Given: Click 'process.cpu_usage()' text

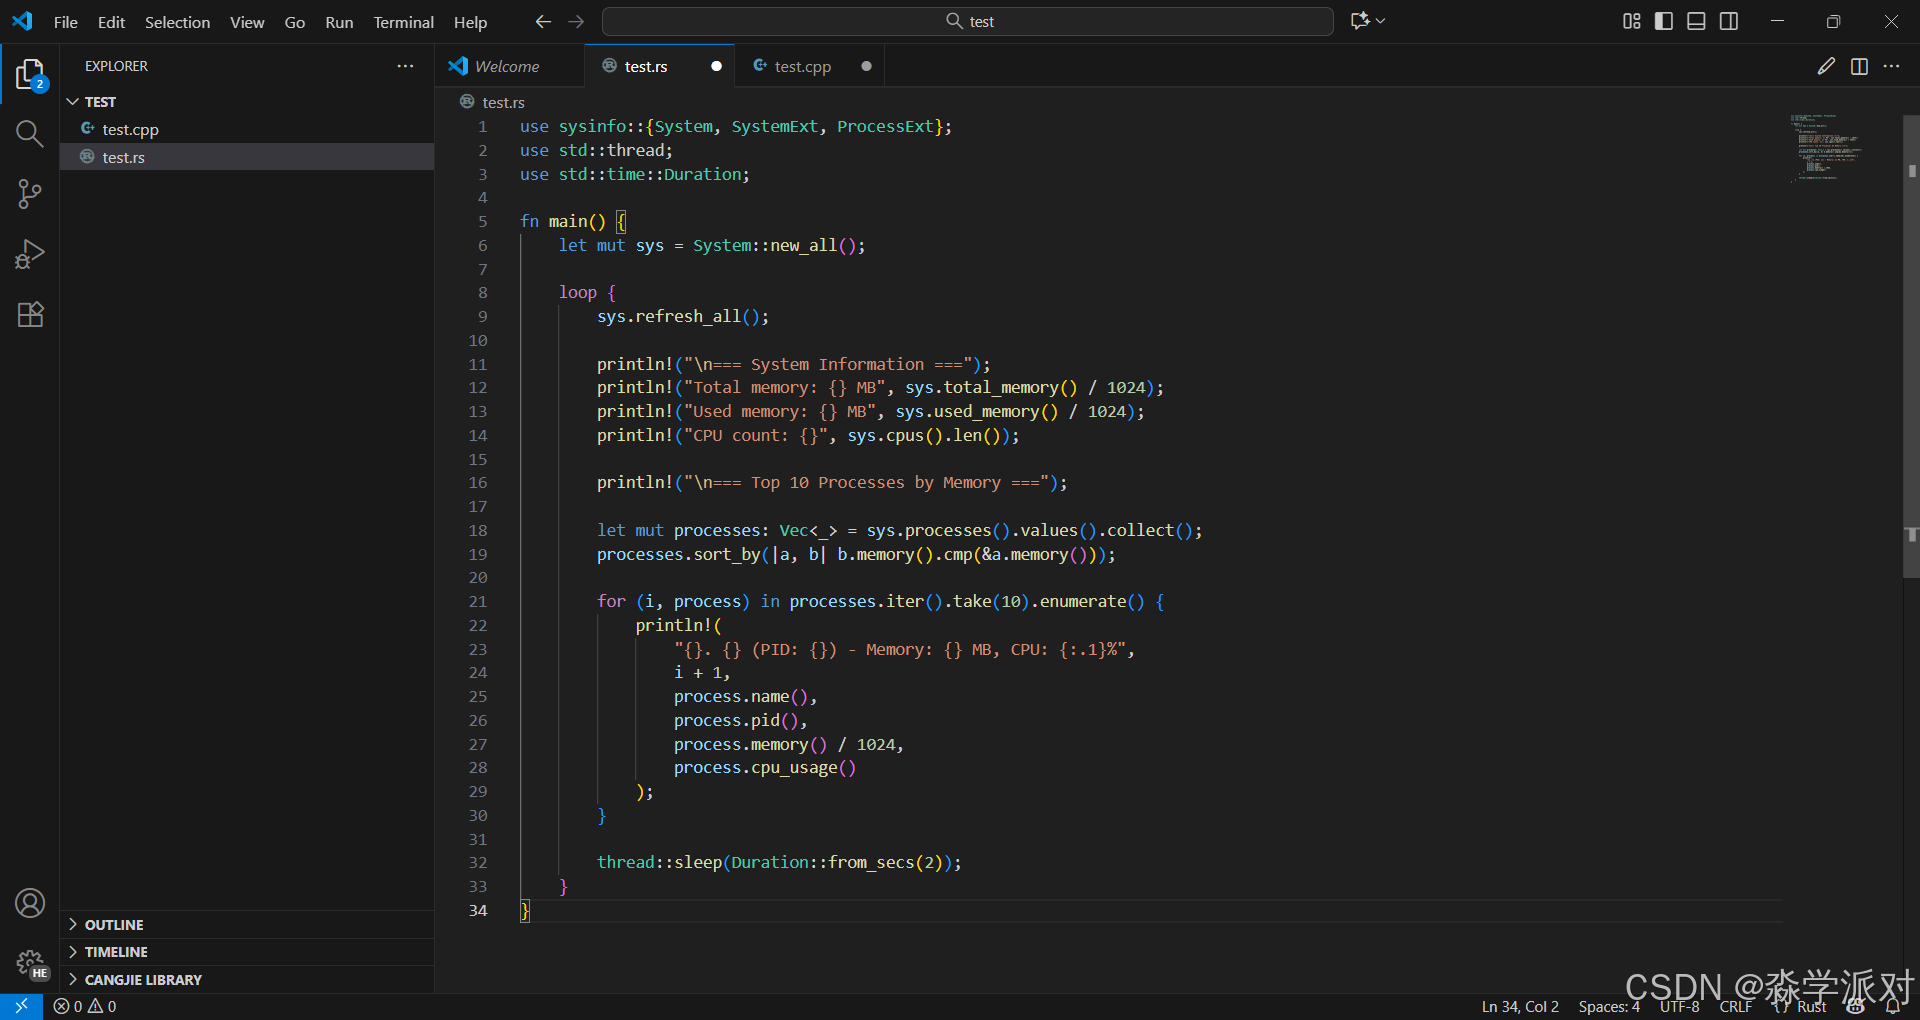Looking at the screenshot, I should click(x=765, y=767).
